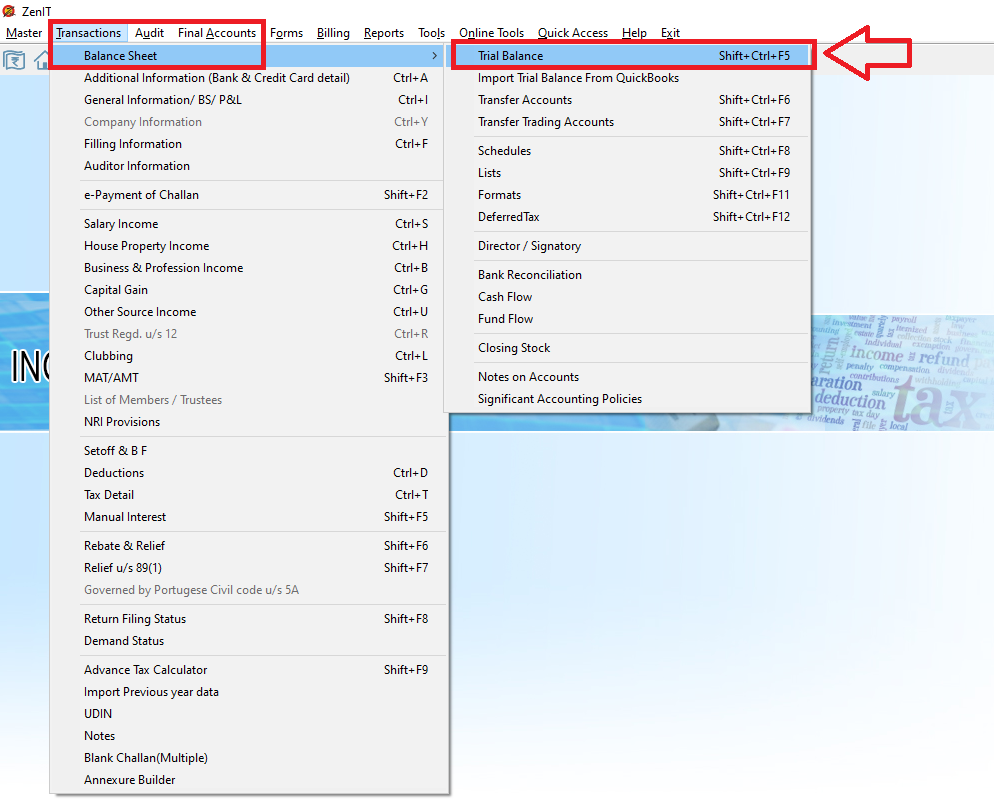Open the Master menu
The image size is (994, 811).
click(24, 33)
